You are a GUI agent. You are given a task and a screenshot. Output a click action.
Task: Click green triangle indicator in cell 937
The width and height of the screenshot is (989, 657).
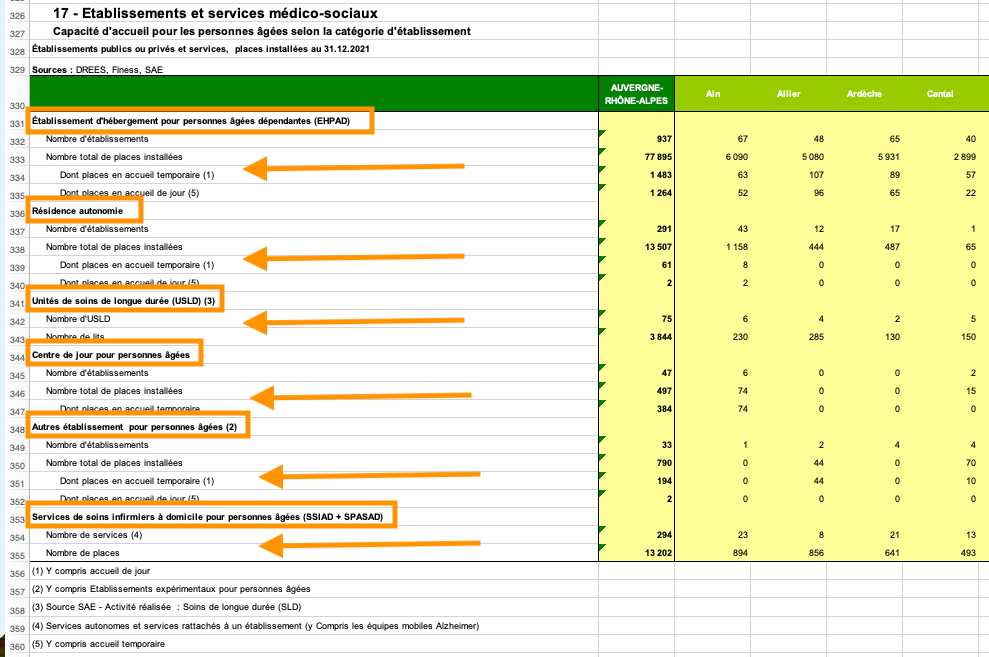tap(601, 133)
